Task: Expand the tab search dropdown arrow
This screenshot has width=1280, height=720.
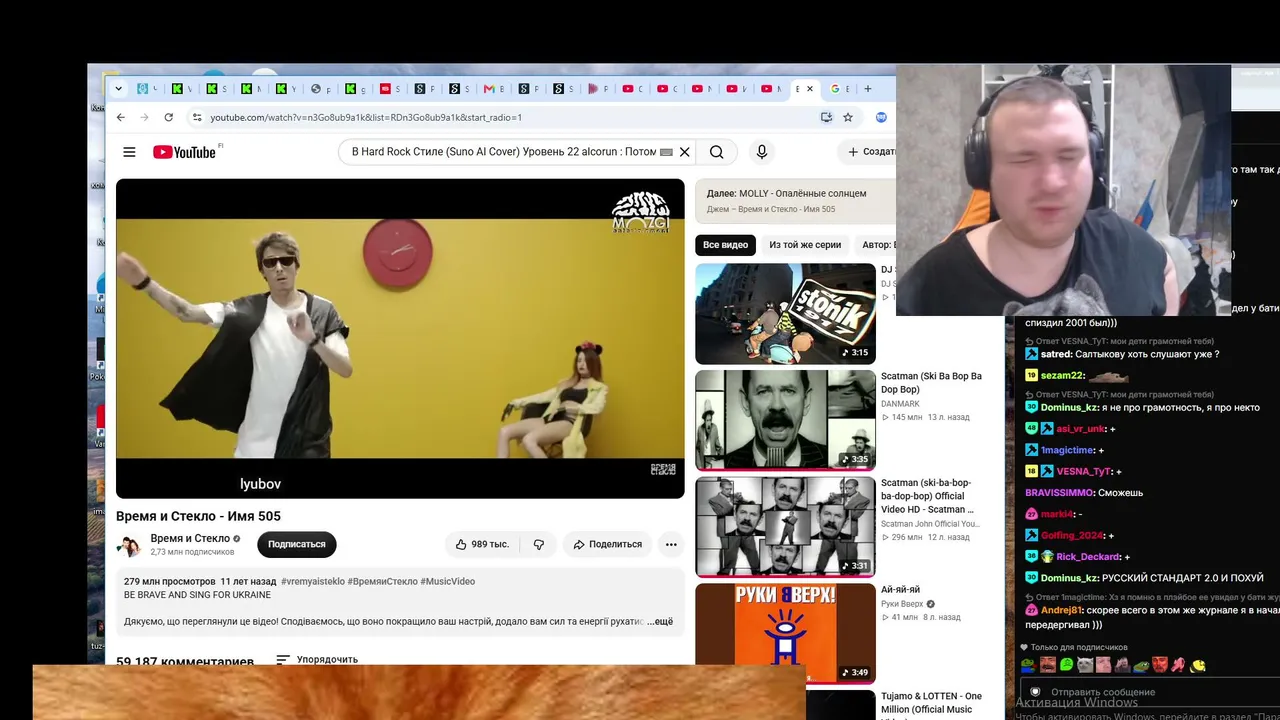Action: [x=118, y=89]
